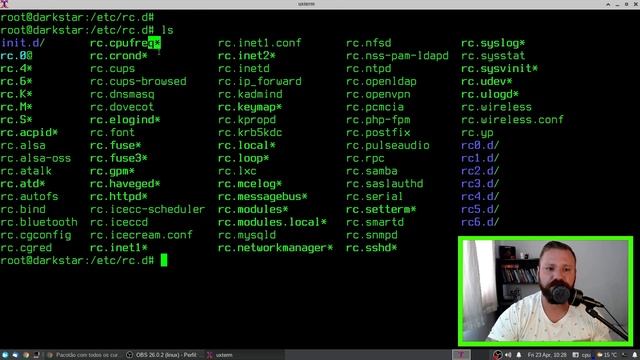Click the rc.mysqld entry
The width and height of the screenshot is (640, 360).
tap(247, 235)
